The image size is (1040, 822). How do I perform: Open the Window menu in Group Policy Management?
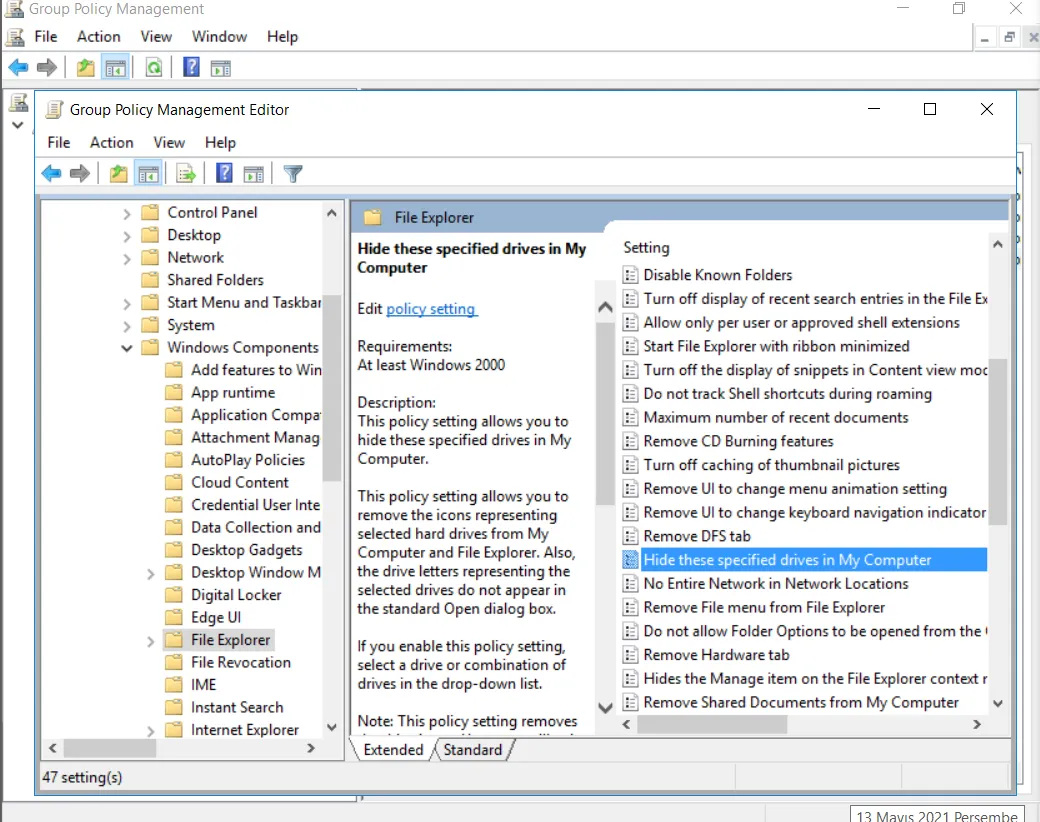coord(220,36)
